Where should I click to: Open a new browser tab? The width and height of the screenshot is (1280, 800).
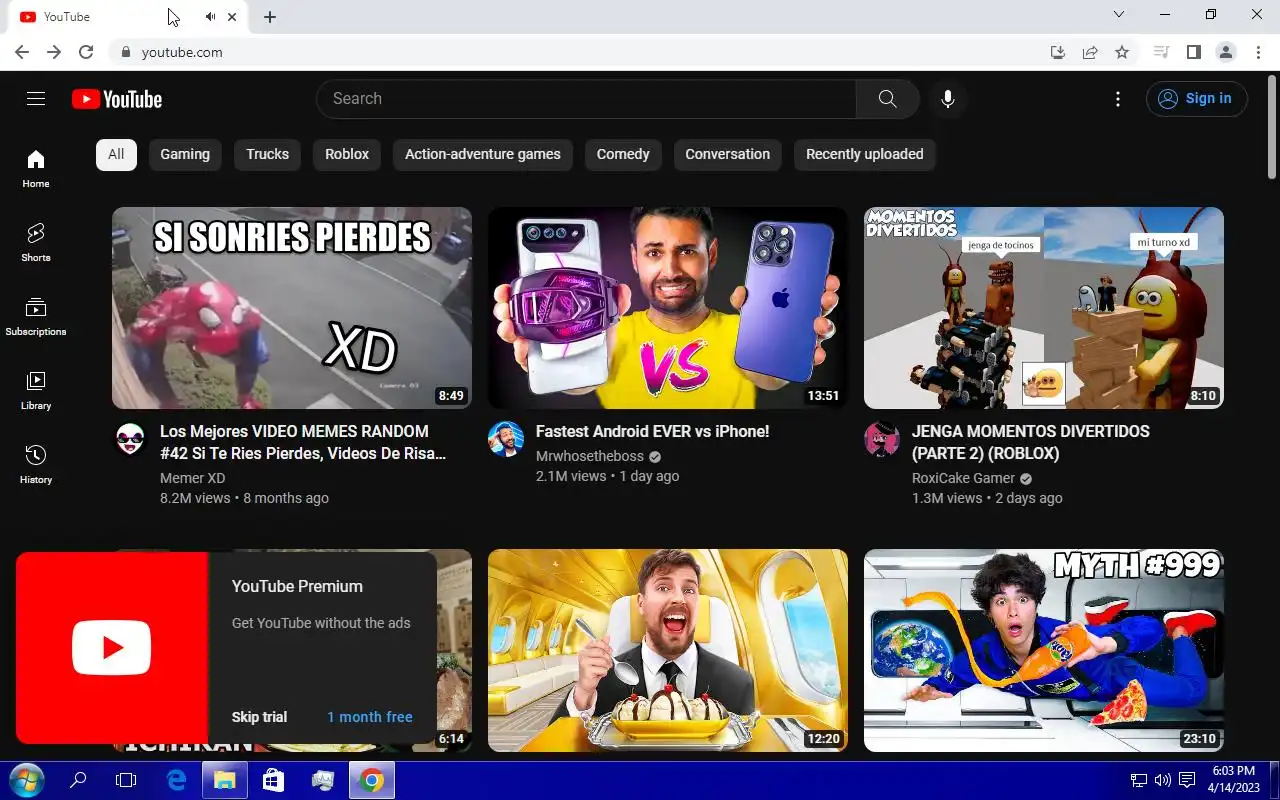pyautogui.click(x=270, y=17)
